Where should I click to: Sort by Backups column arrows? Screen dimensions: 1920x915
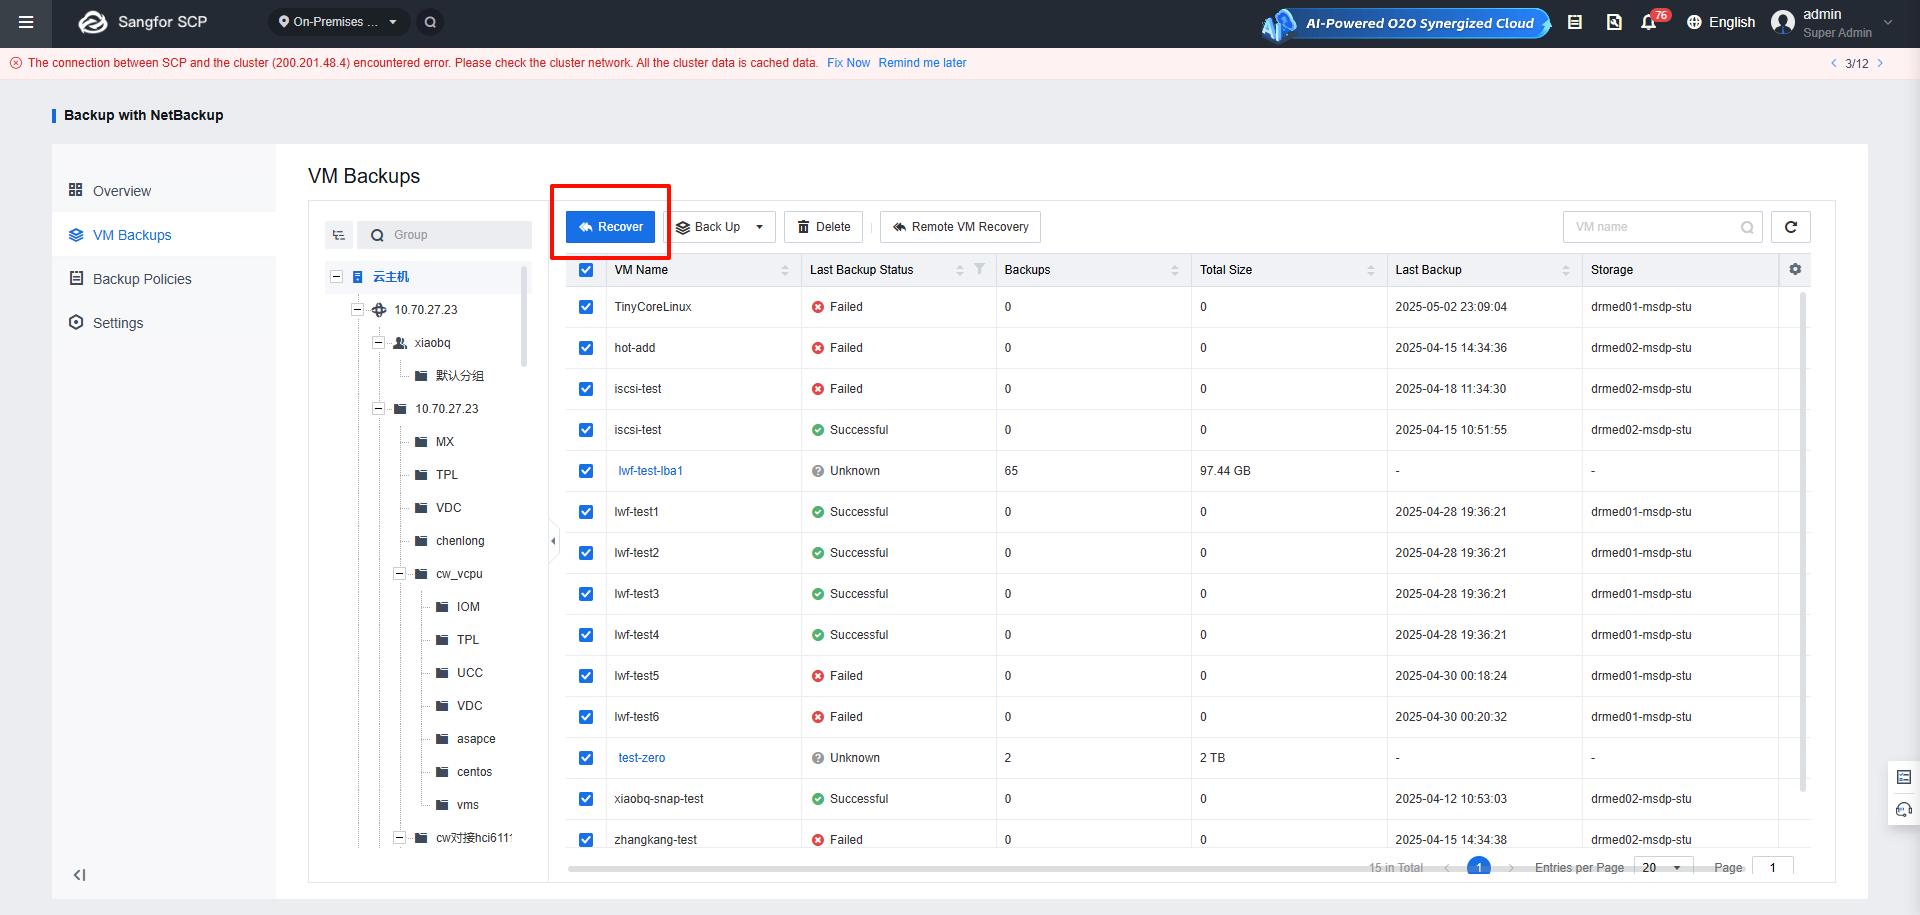click(1175, 270)
